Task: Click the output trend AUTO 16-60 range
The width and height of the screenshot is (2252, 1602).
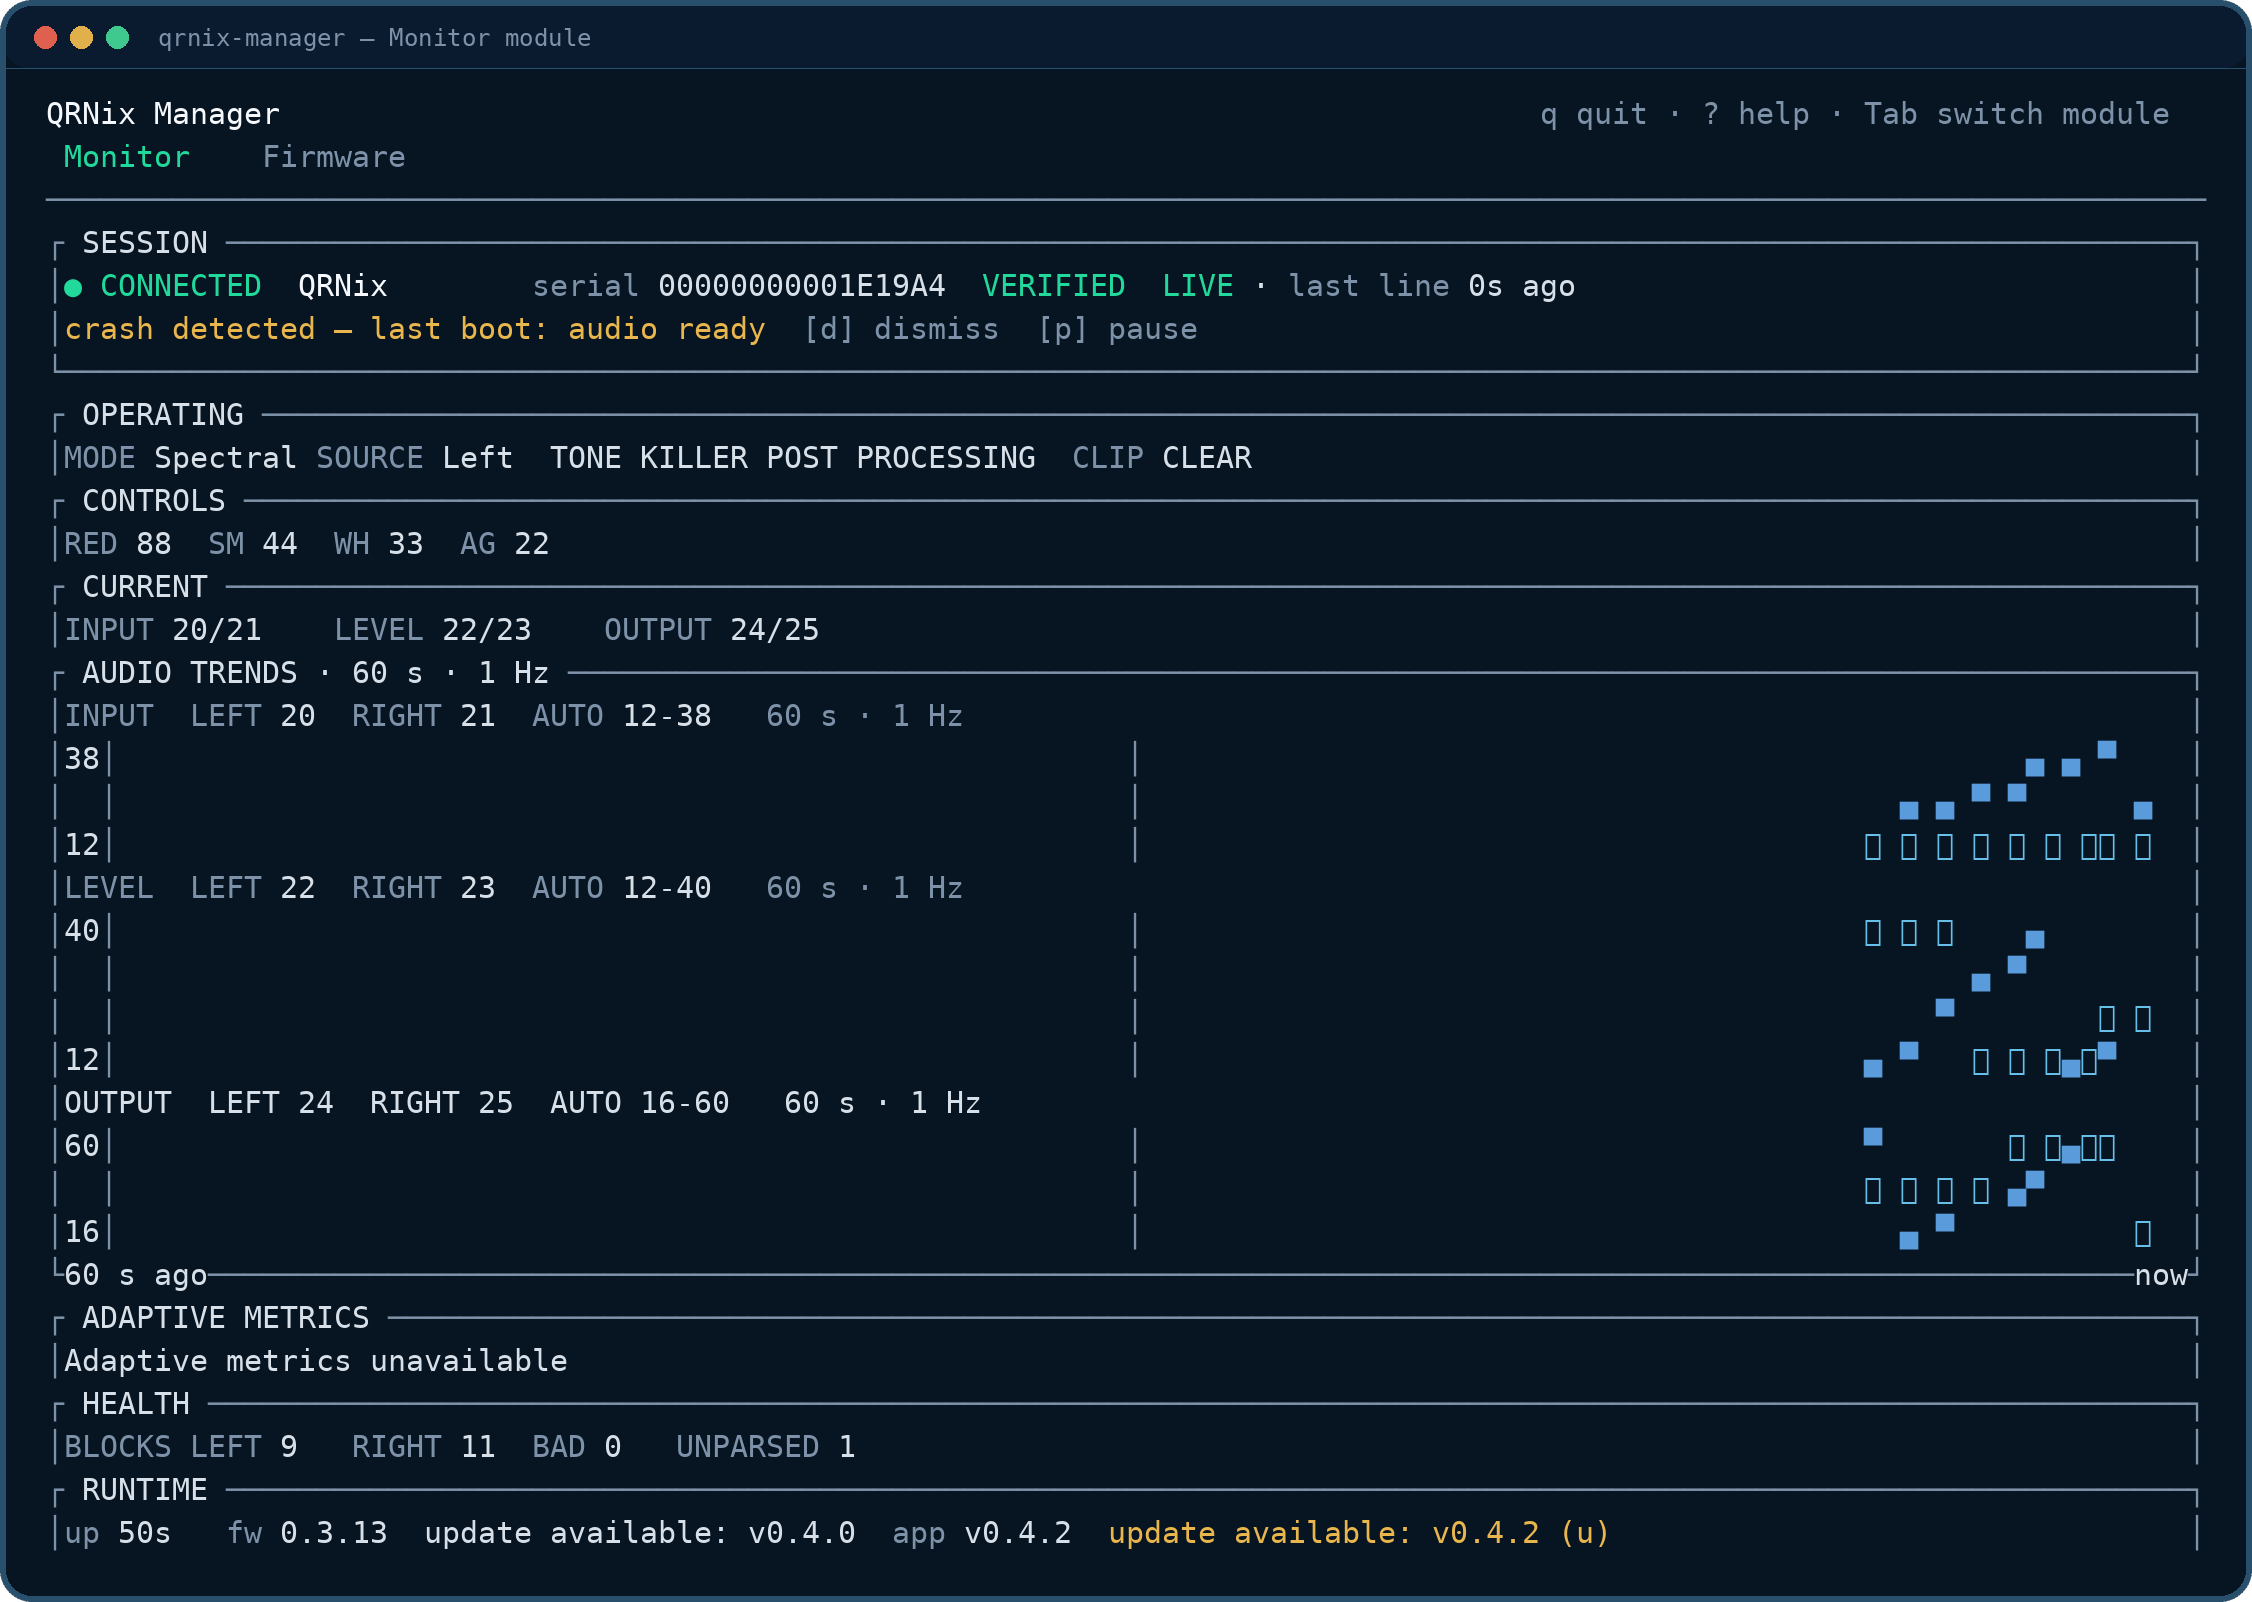Action: (x=640, y=1103)
